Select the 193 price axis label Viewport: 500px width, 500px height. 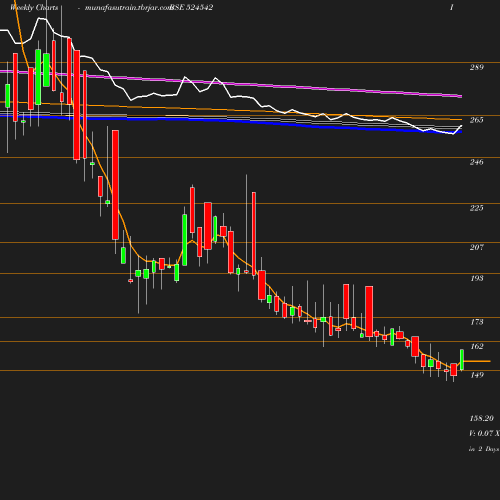[477, 278]
